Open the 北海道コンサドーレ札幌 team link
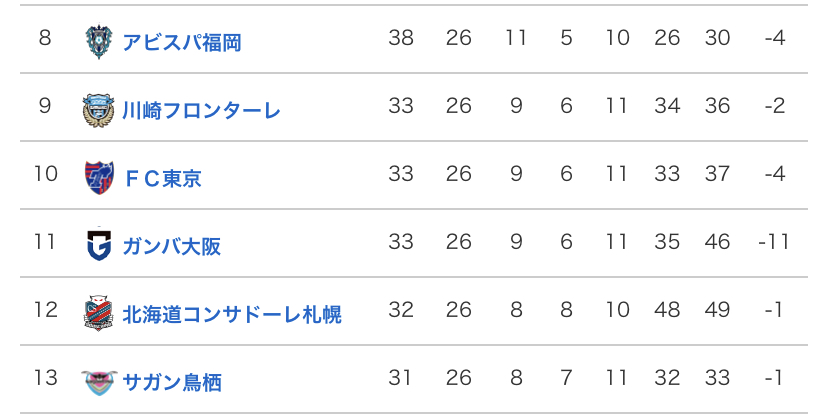Image resolution: width=828 pixels, height=414 pixels. coord(232,314)
